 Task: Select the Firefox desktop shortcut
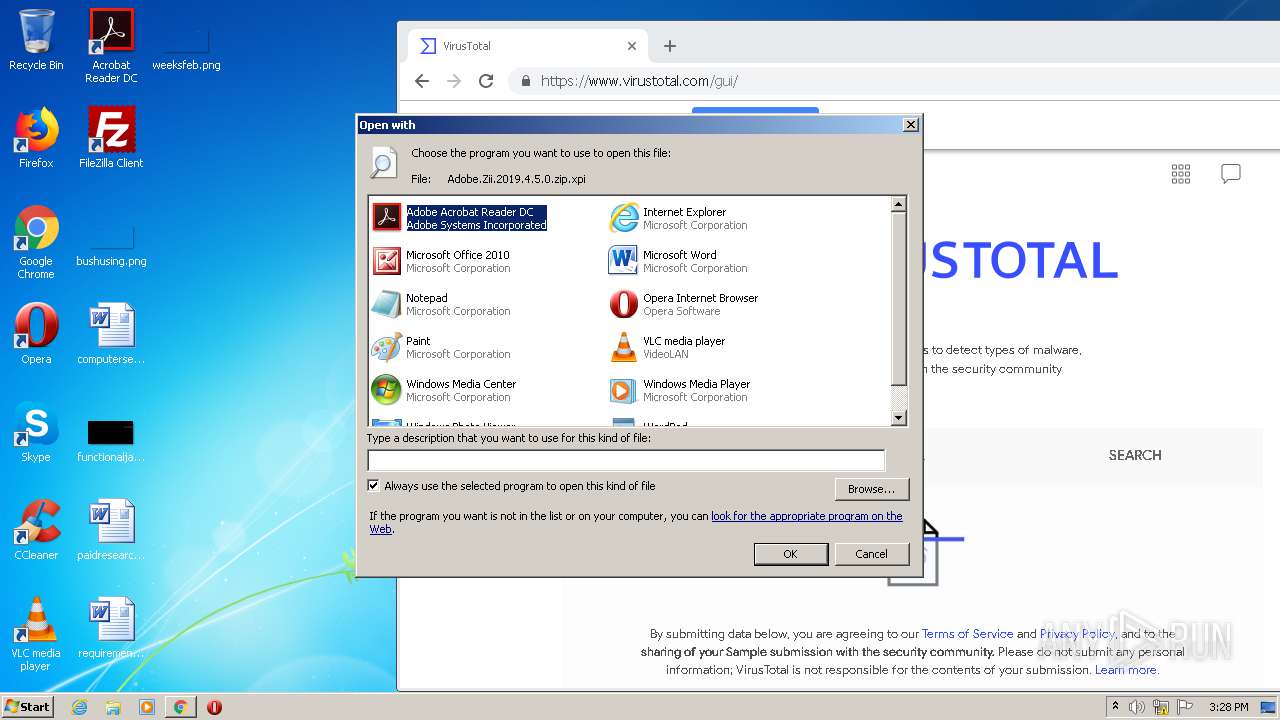pyautogui.click(x=36, y=138)
